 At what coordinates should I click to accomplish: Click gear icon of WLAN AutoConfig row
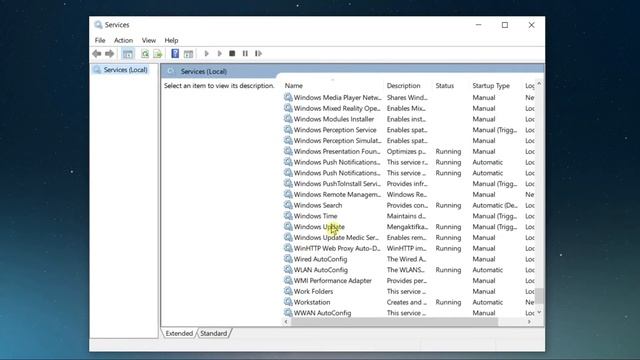(288, 270)
